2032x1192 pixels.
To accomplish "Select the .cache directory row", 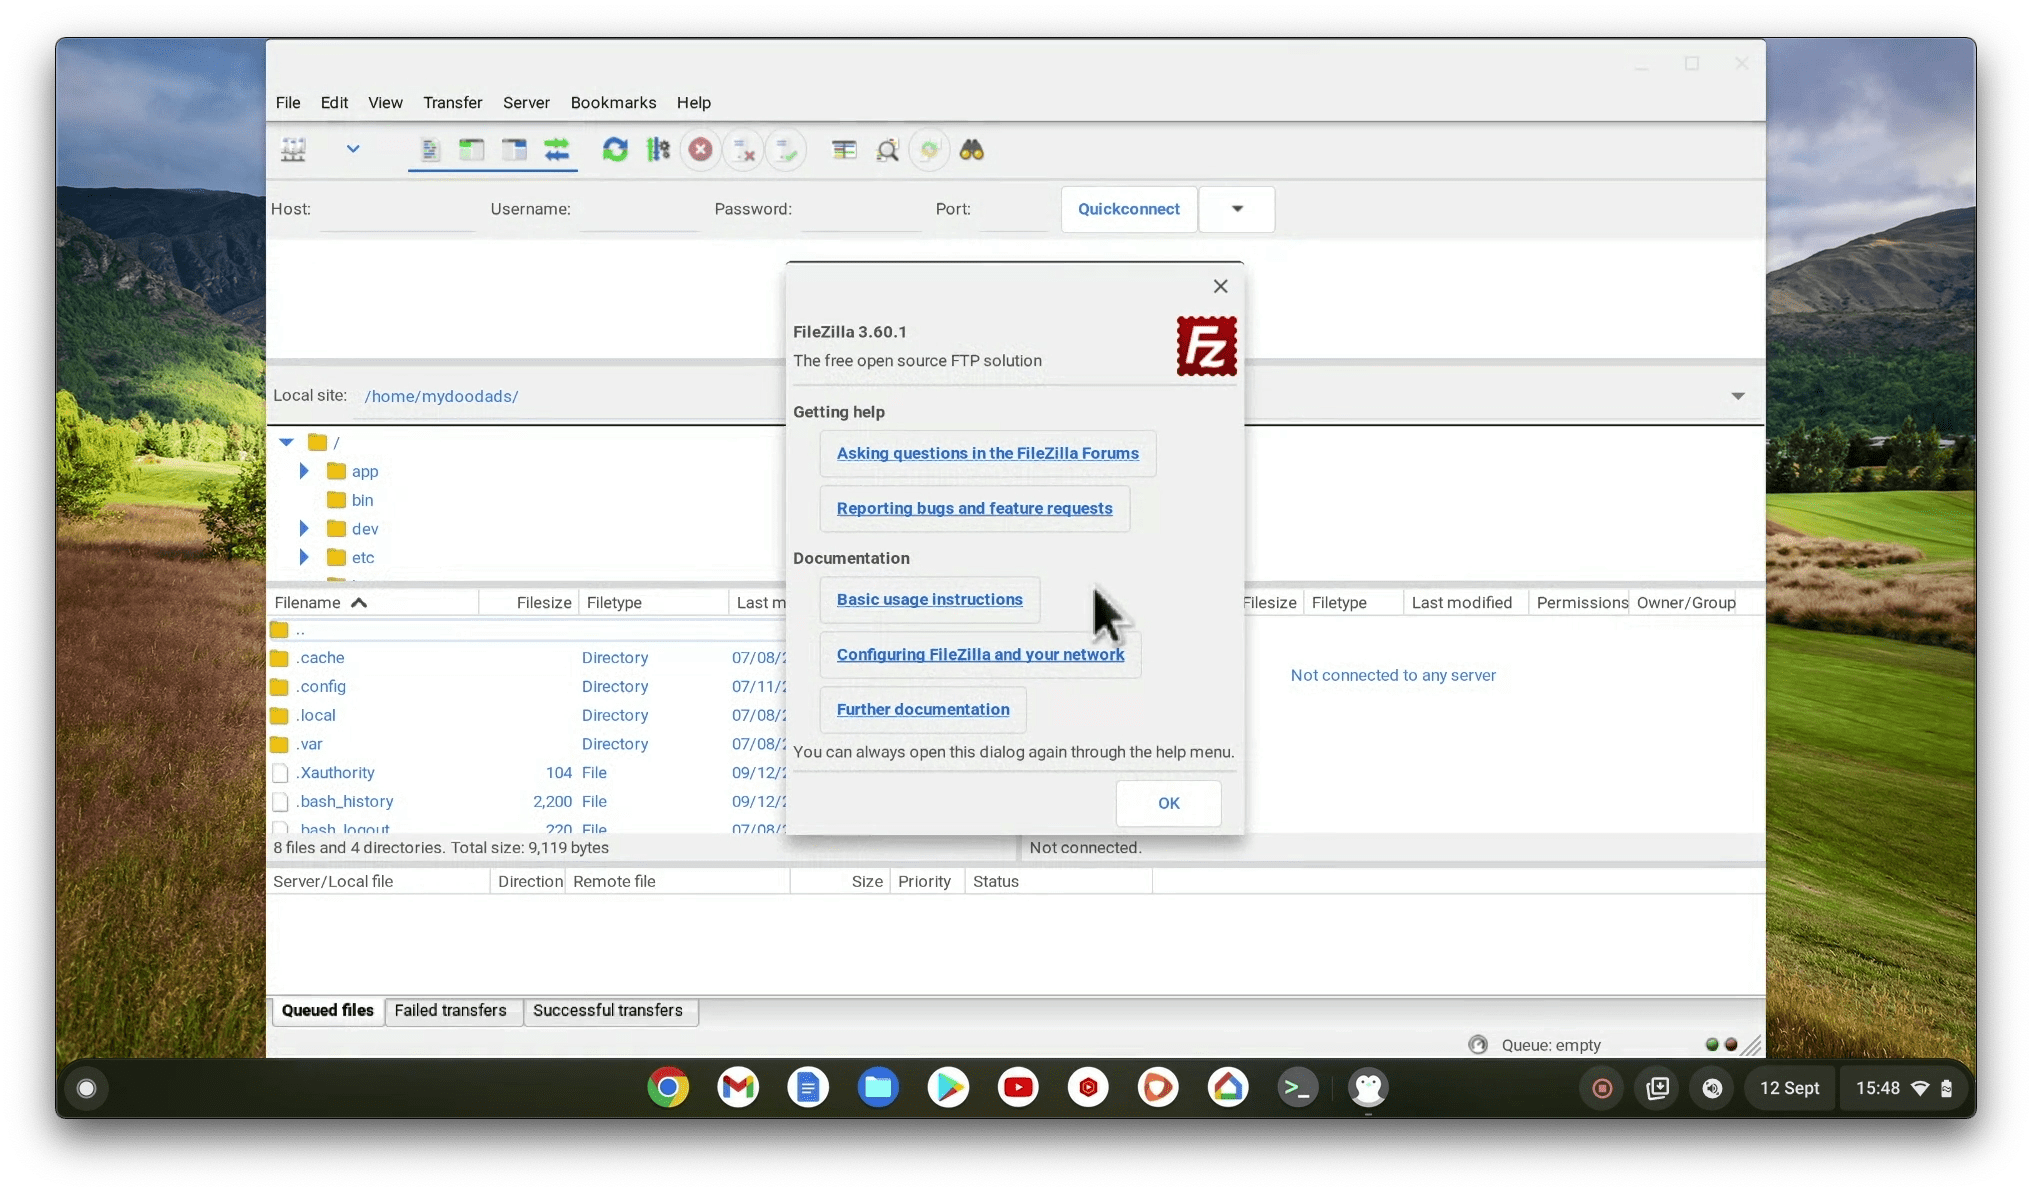I will tap(527, 658).
